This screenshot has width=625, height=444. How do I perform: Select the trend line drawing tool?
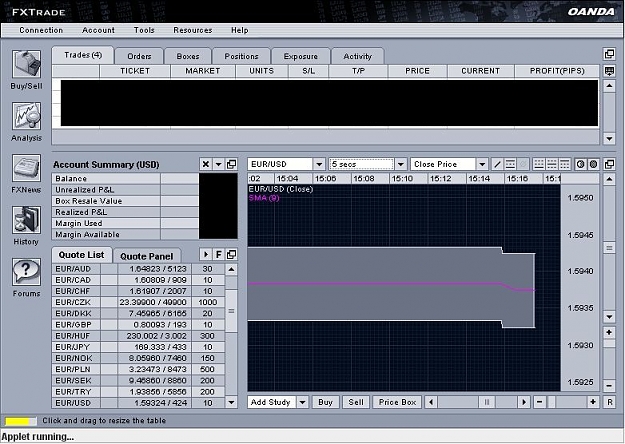pos(497,164)
